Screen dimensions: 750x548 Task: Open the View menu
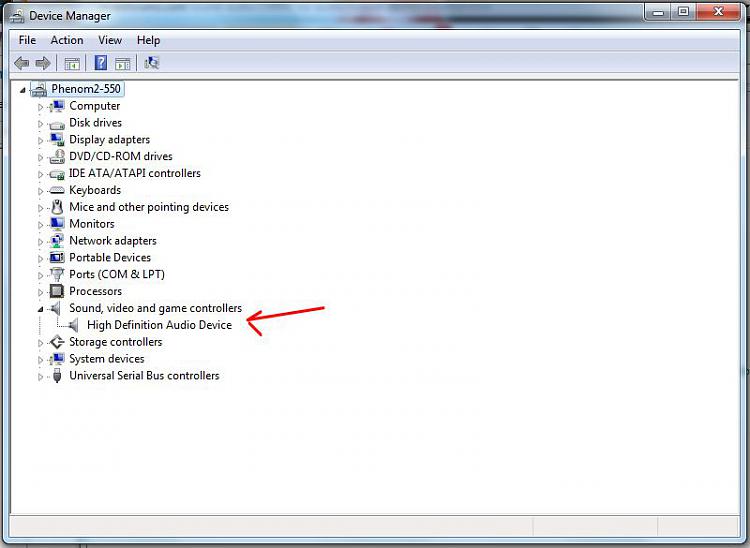(110, 40)
